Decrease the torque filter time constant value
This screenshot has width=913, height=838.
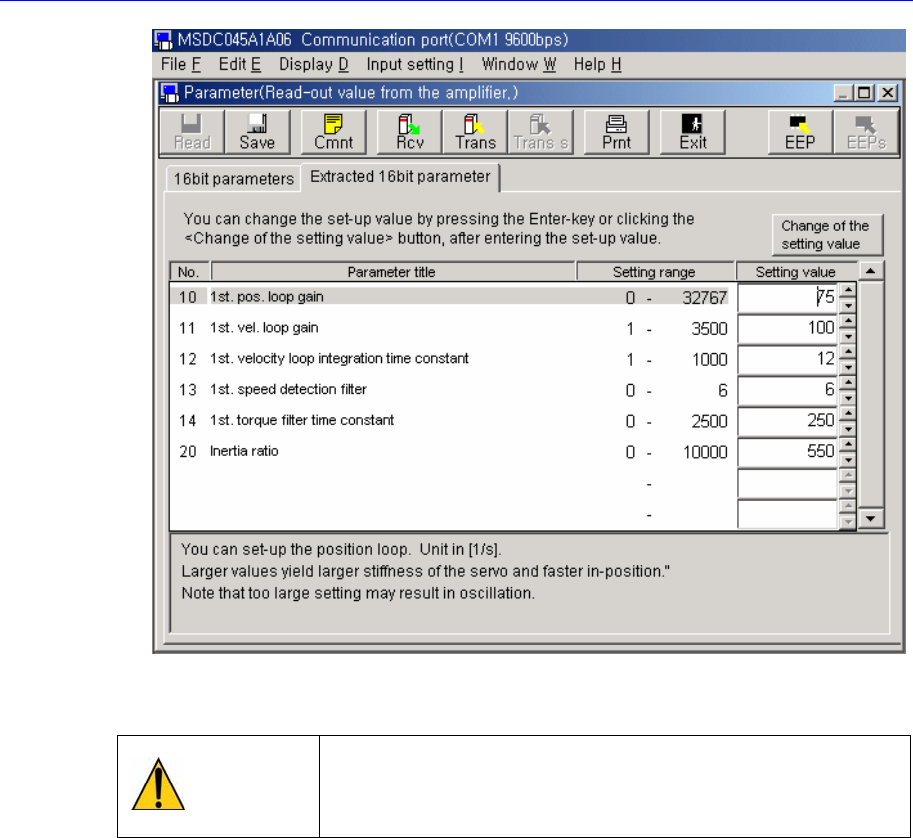click(x=848, y=429)
